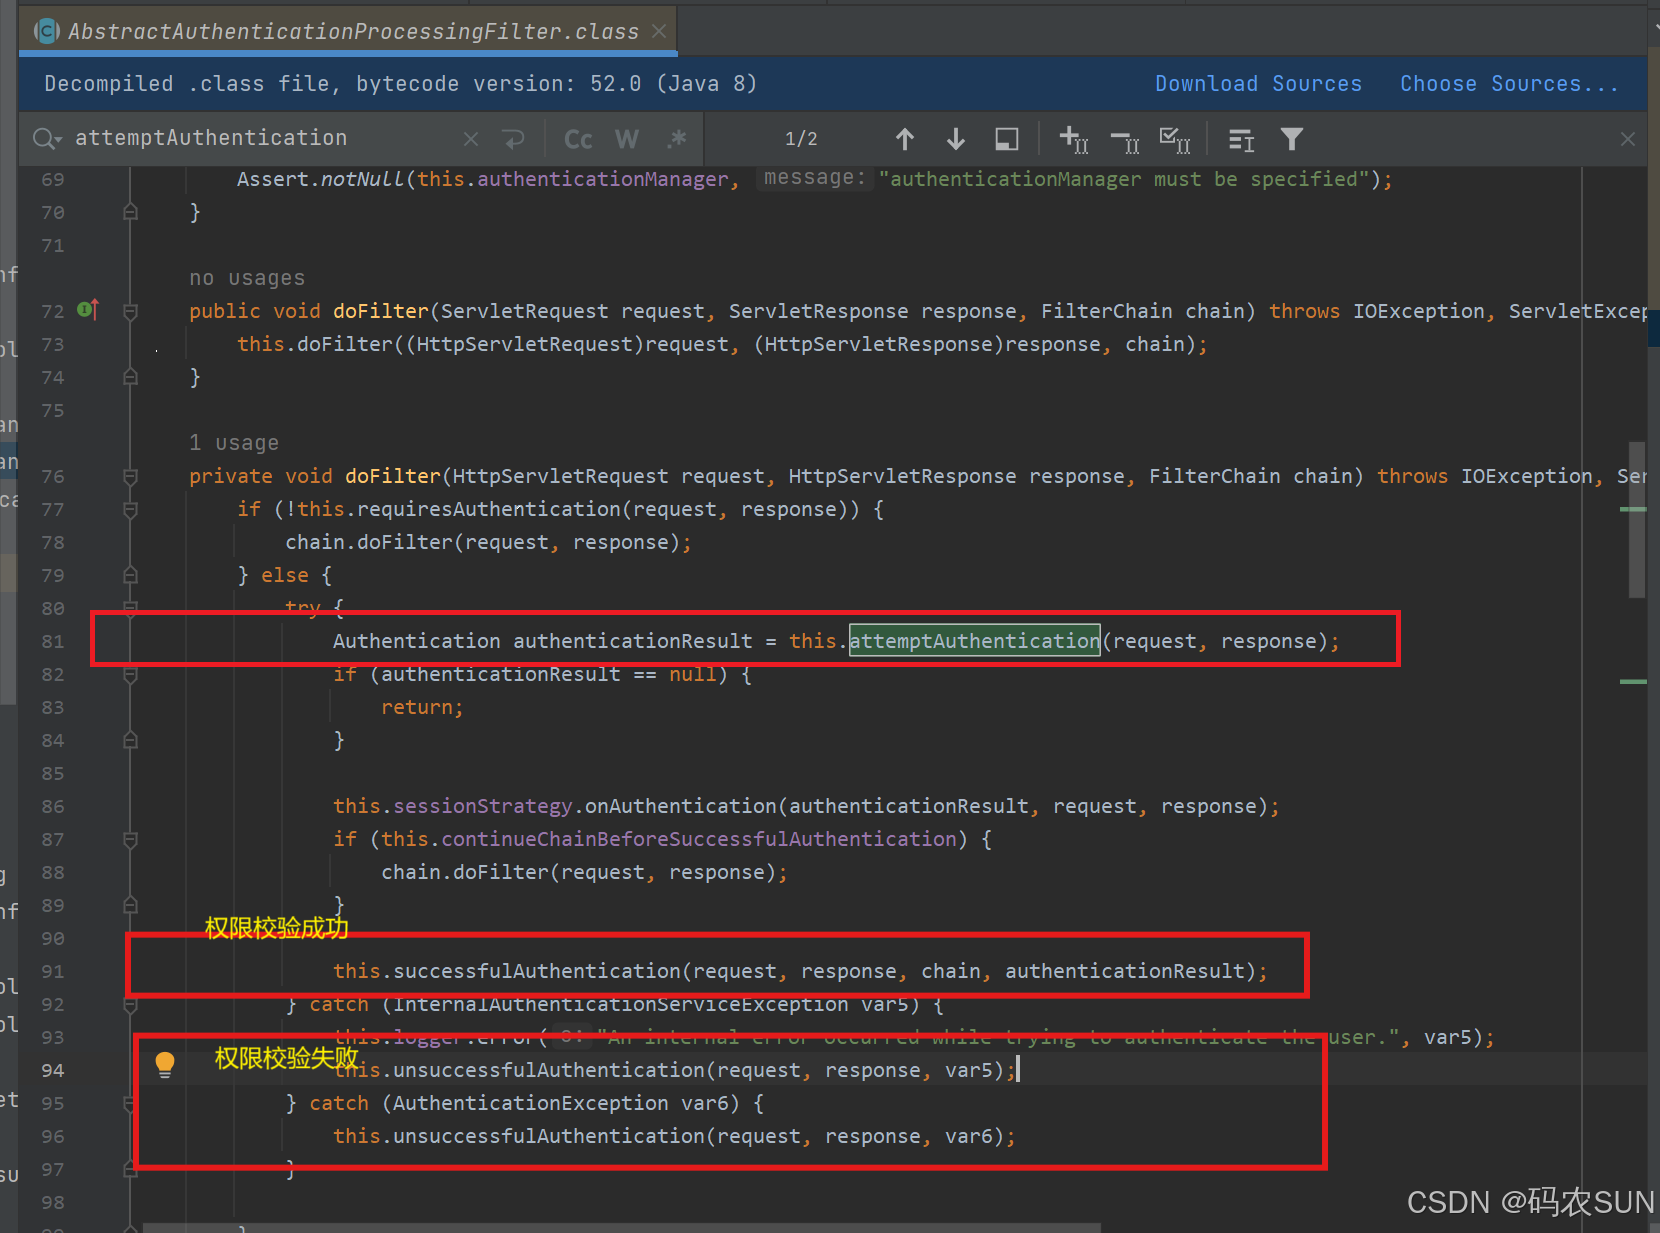Collapse the if block at line 82
1660x1233 pixels.
(x=130, y=675)
